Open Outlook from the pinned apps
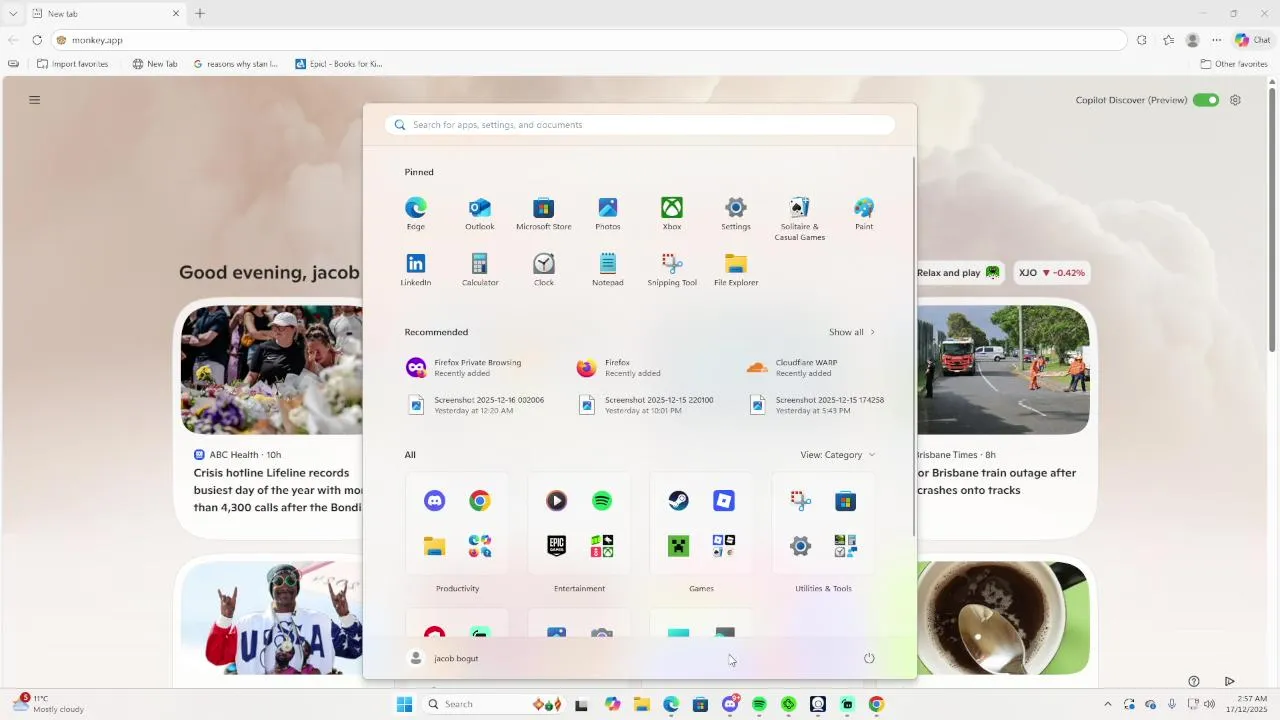This screenshot has width=1280, height=720. pos(480,213)
